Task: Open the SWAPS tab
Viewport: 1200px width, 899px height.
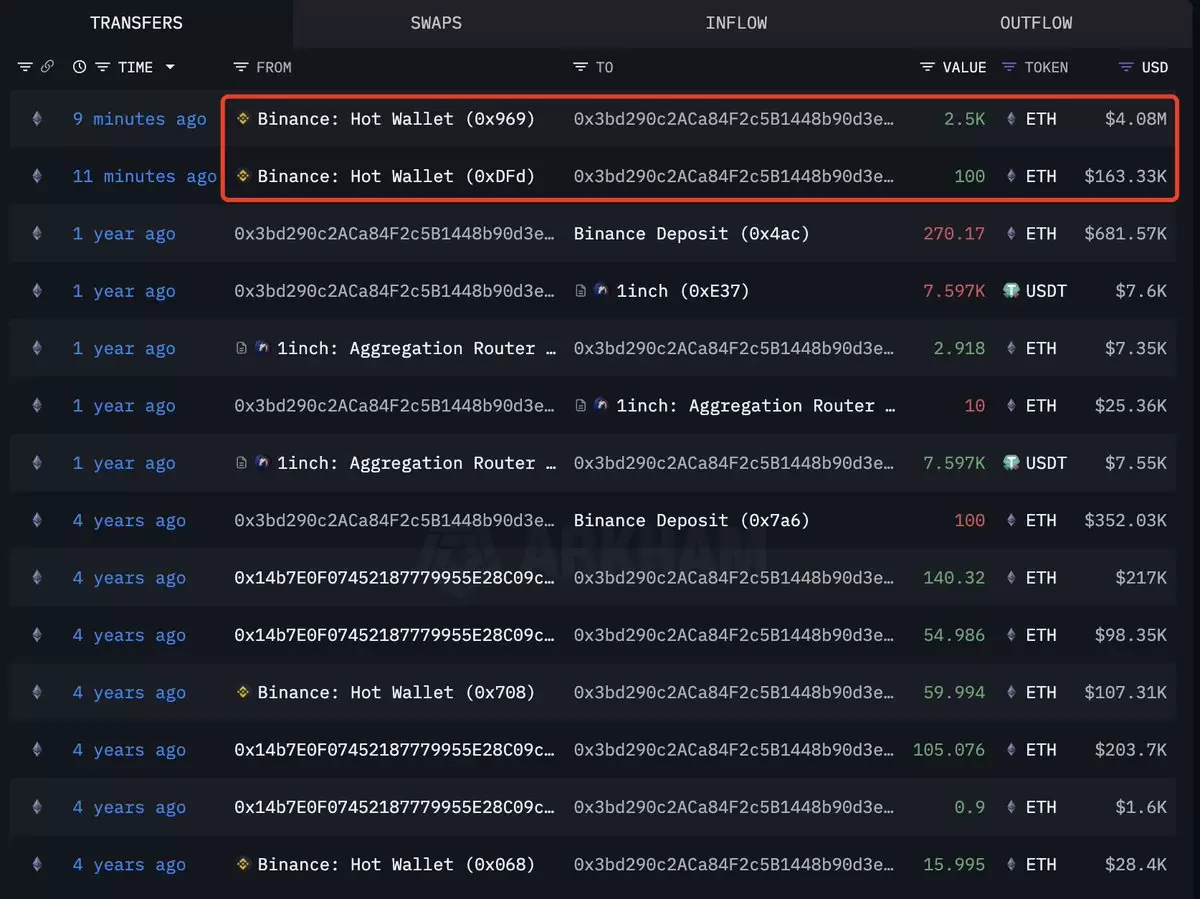Action: tap(436, 23)
